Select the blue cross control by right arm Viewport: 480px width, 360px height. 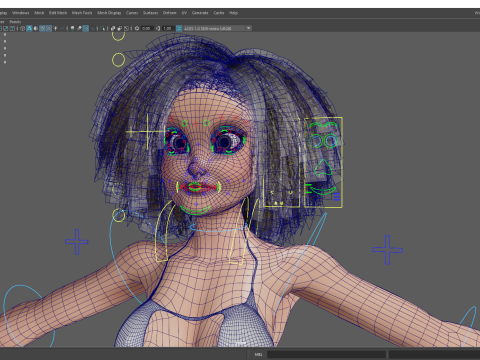[x=77, y=242]
